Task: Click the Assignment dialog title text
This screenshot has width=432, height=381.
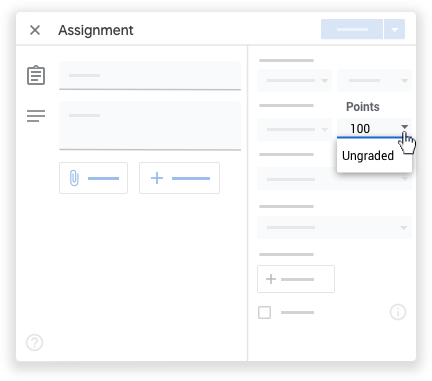Action: (x=96, y=30)
